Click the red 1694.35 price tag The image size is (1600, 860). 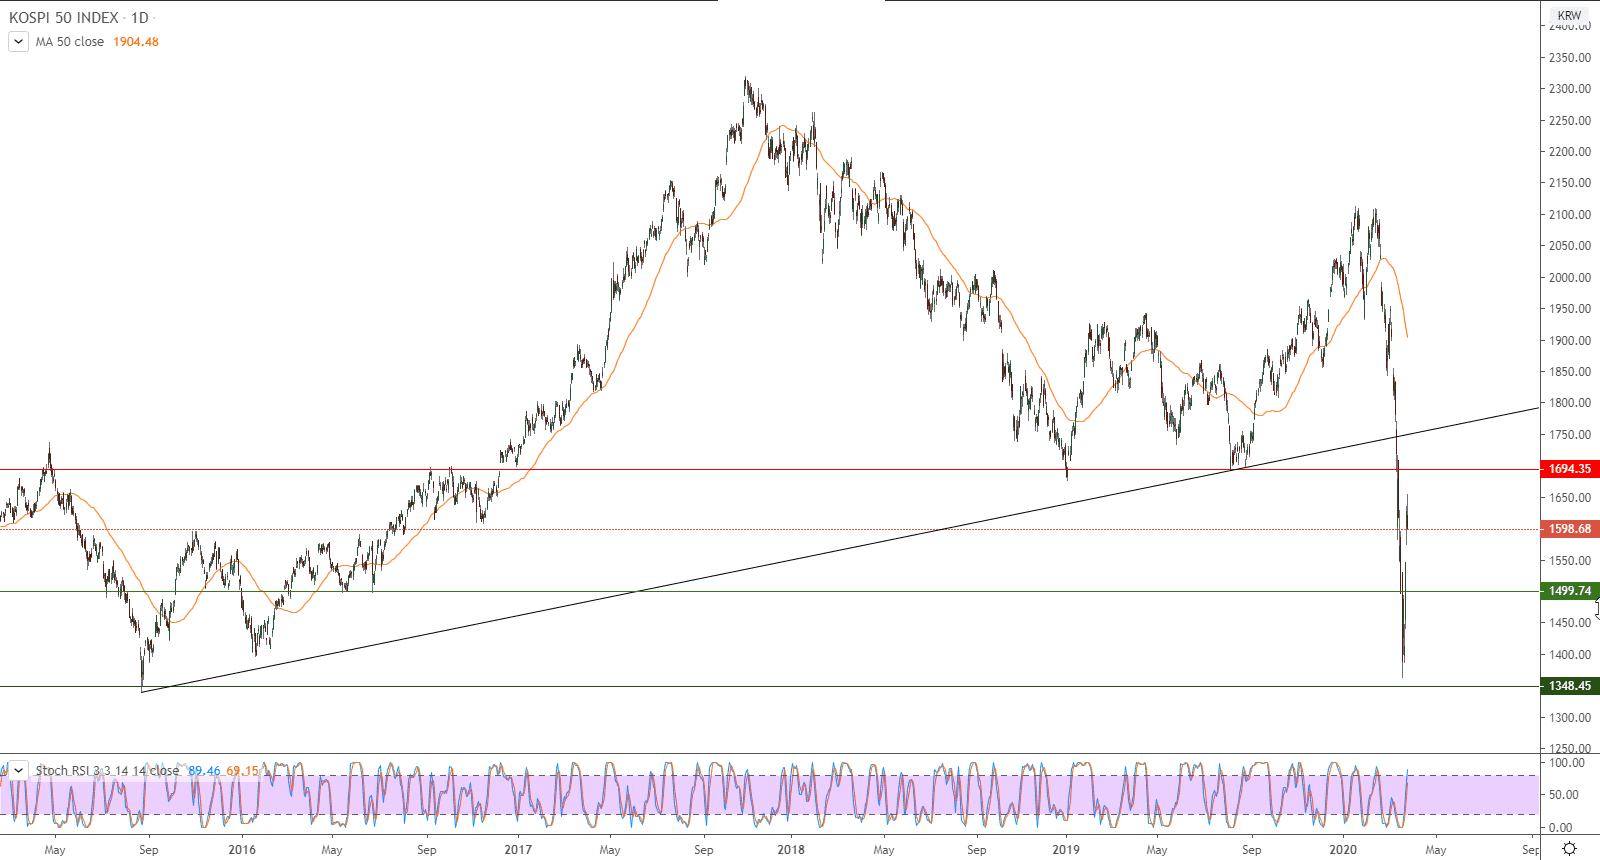1570,469
